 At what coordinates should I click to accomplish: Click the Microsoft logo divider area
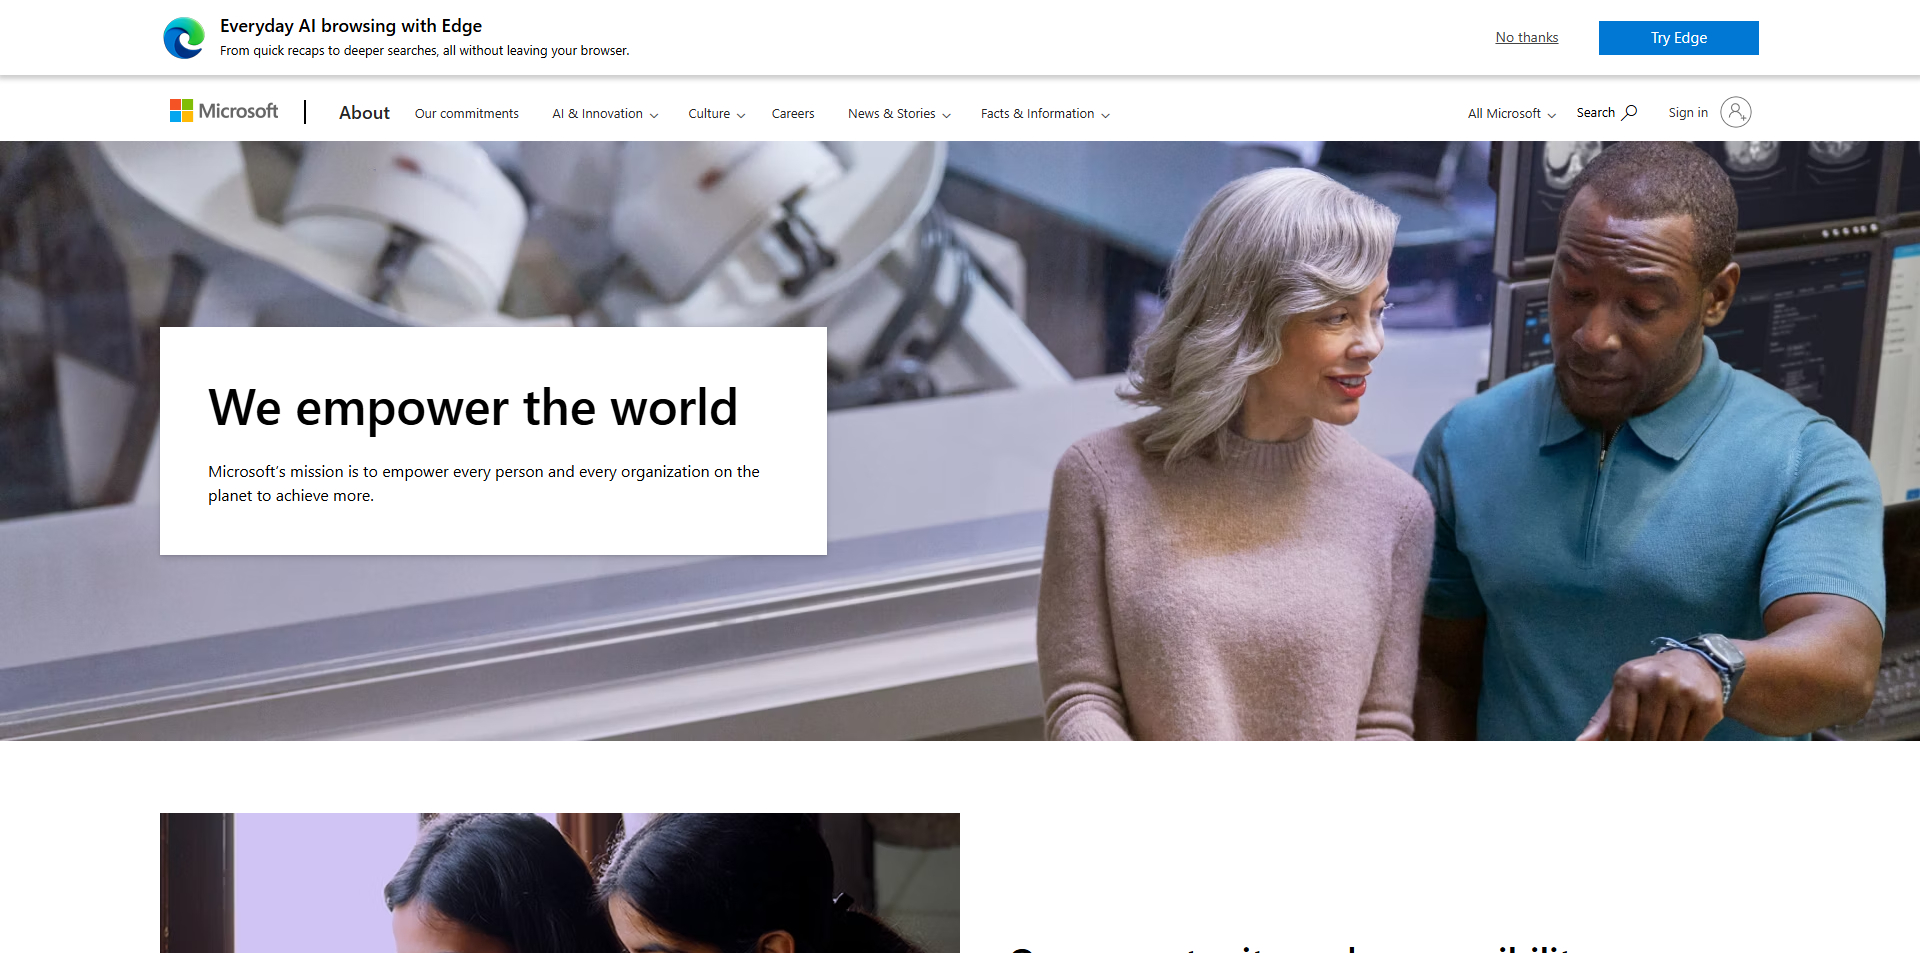(x=305, y=112)
